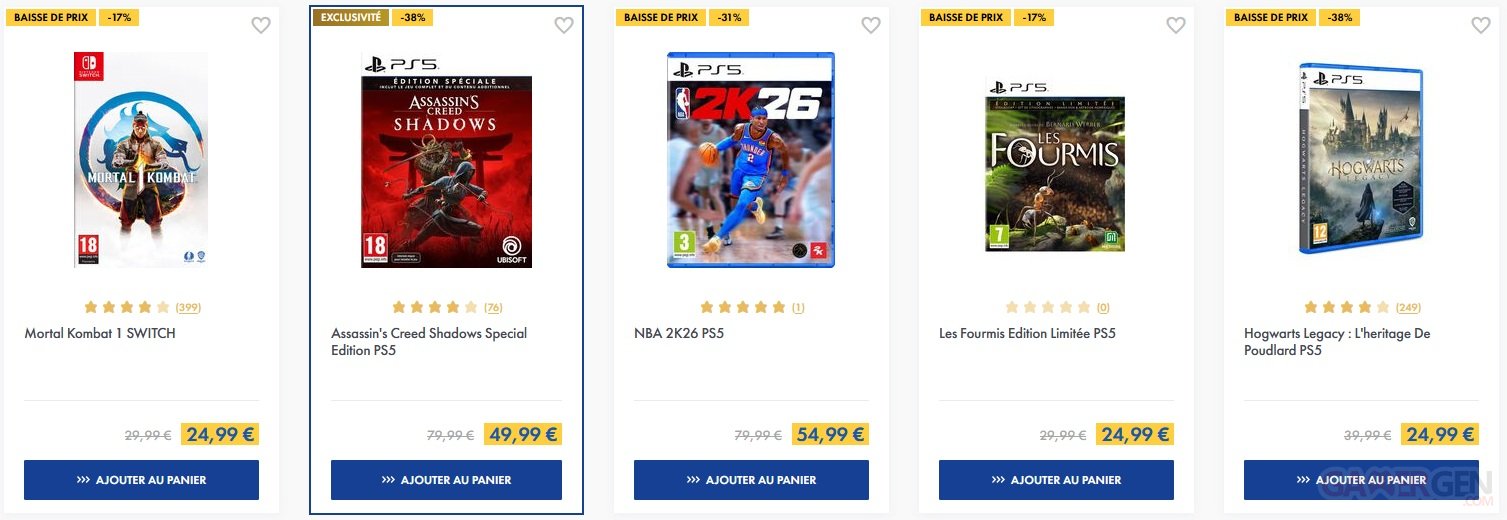The width and height of the screenshot is (1507, 520).
Task: Select the NBA 2K26 box art
Action: (751, 160)
